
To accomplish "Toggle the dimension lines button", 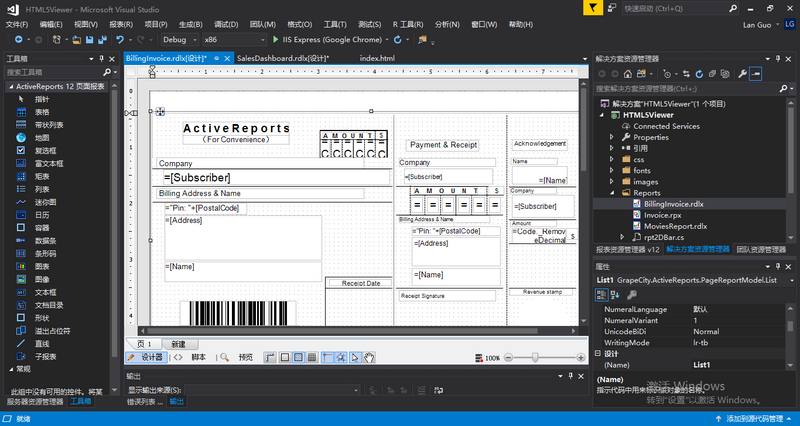I will coord(269,358).
